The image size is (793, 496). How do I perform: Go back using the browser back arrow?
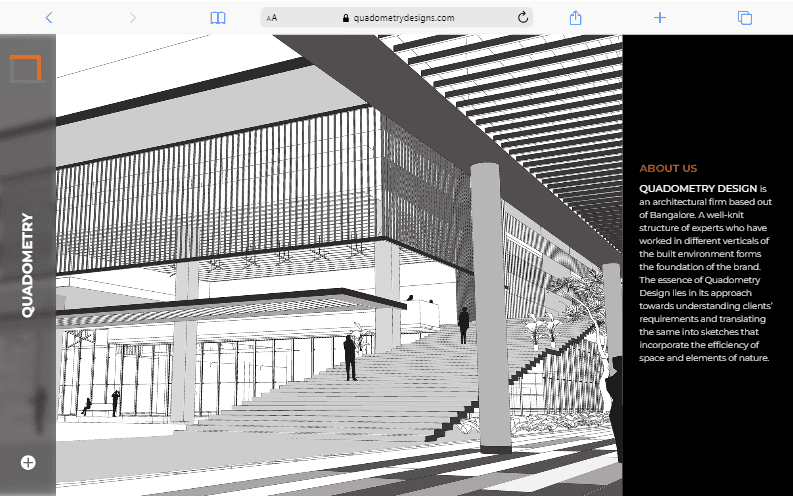tap(49, 18)
